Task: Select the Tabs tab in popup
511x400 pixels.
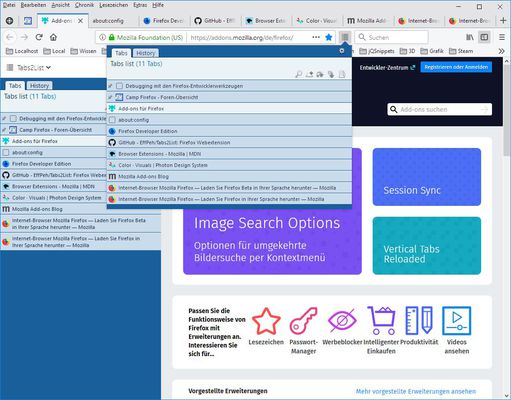Action: (121, 53)
